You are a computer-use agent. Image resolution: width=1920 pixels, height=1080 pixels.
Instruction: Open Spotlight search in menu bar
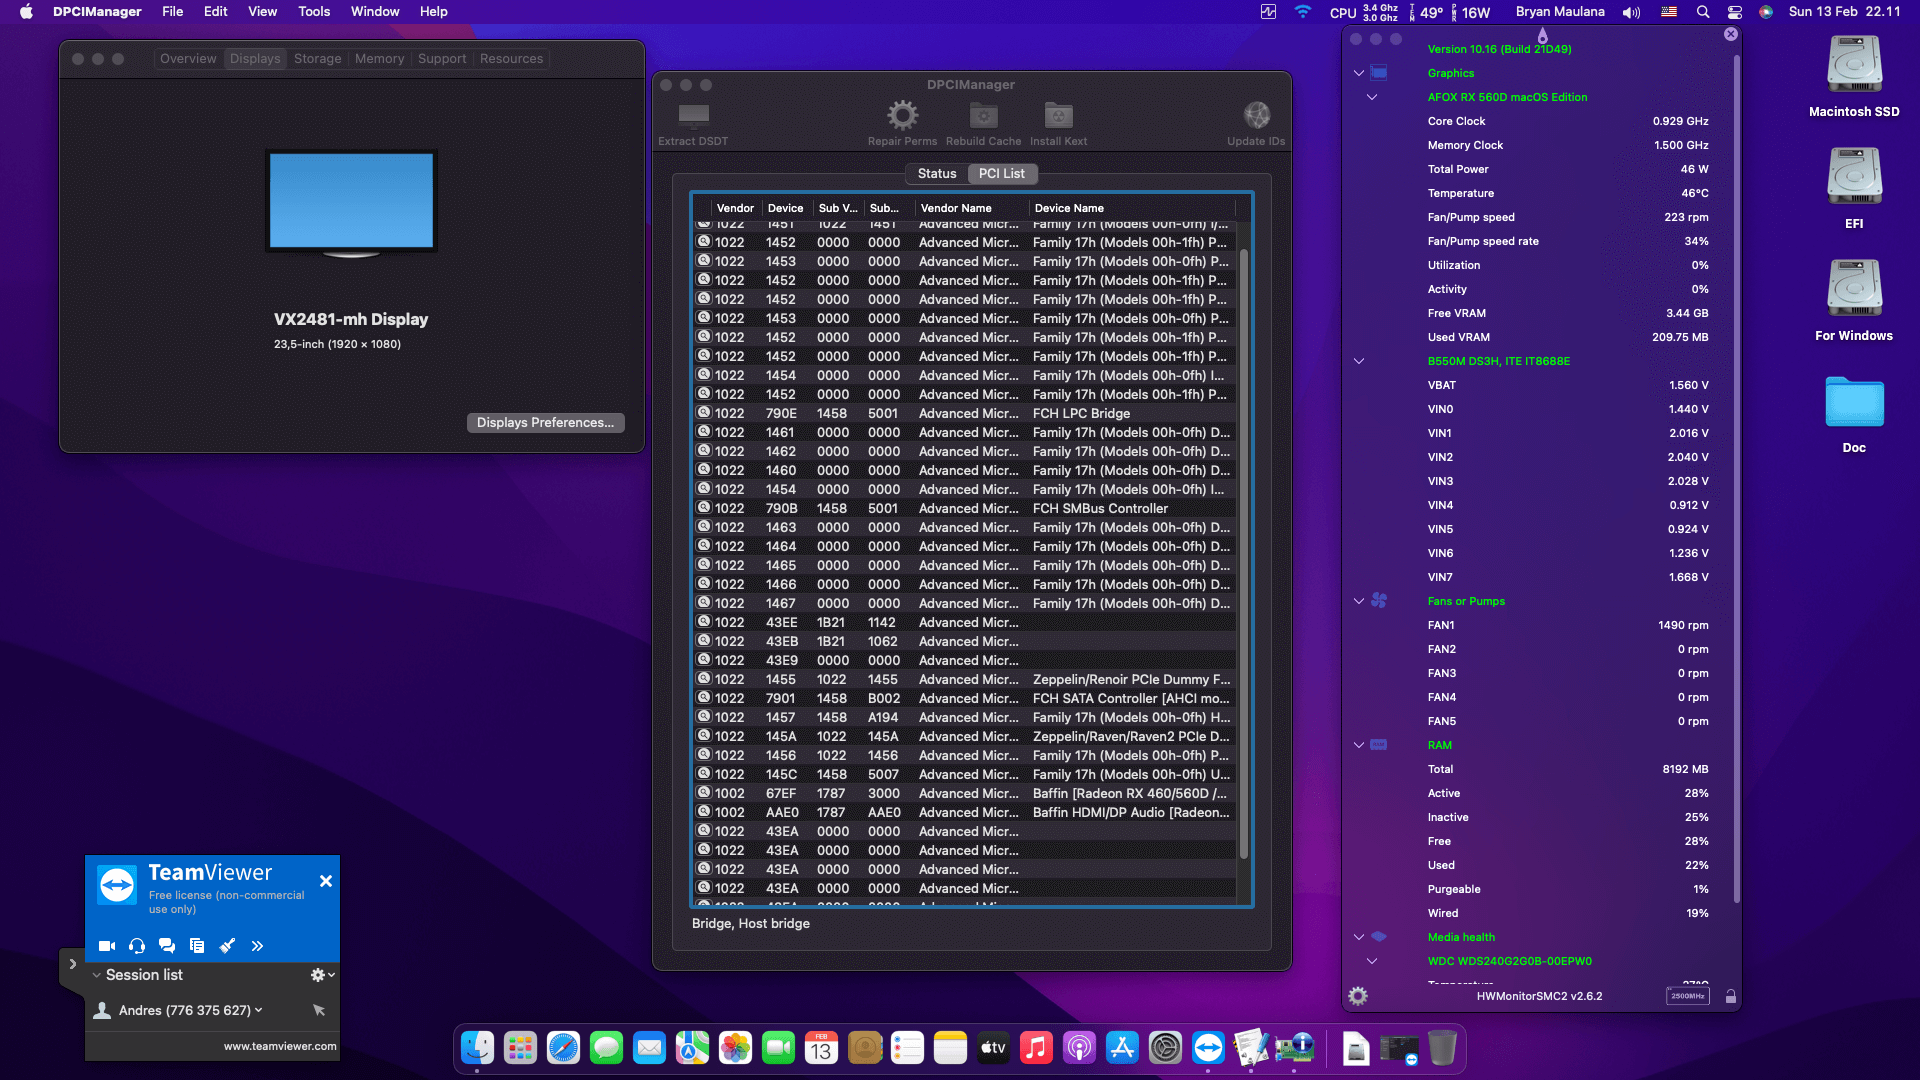[1703, 12]
